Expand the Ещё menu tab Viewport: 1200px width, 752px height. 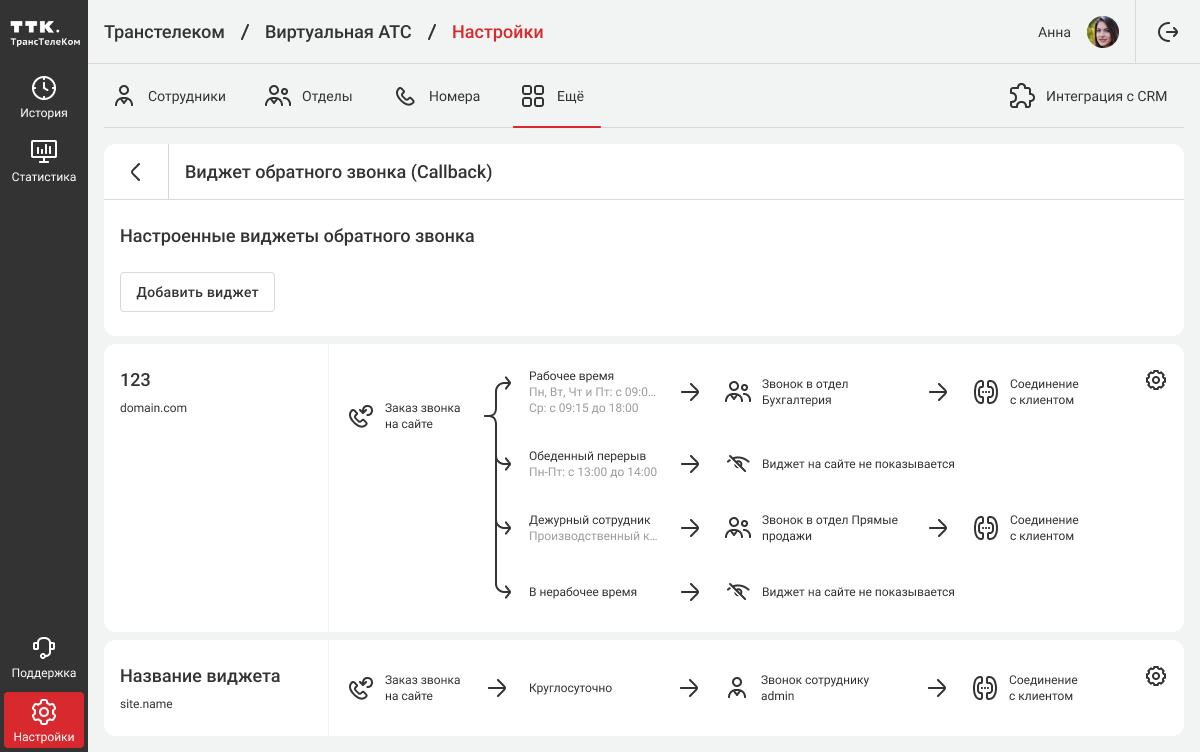point(553,97)
